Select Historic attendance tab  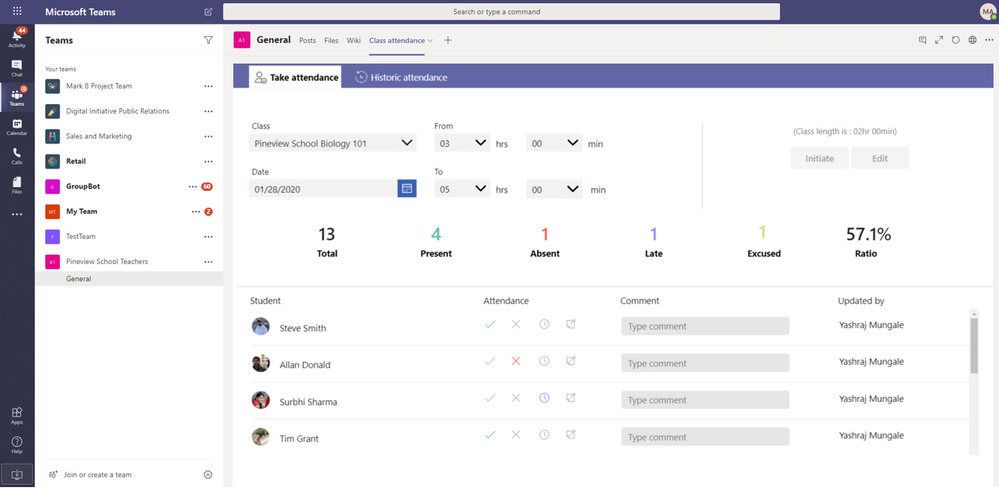click(x=401, y=77)
